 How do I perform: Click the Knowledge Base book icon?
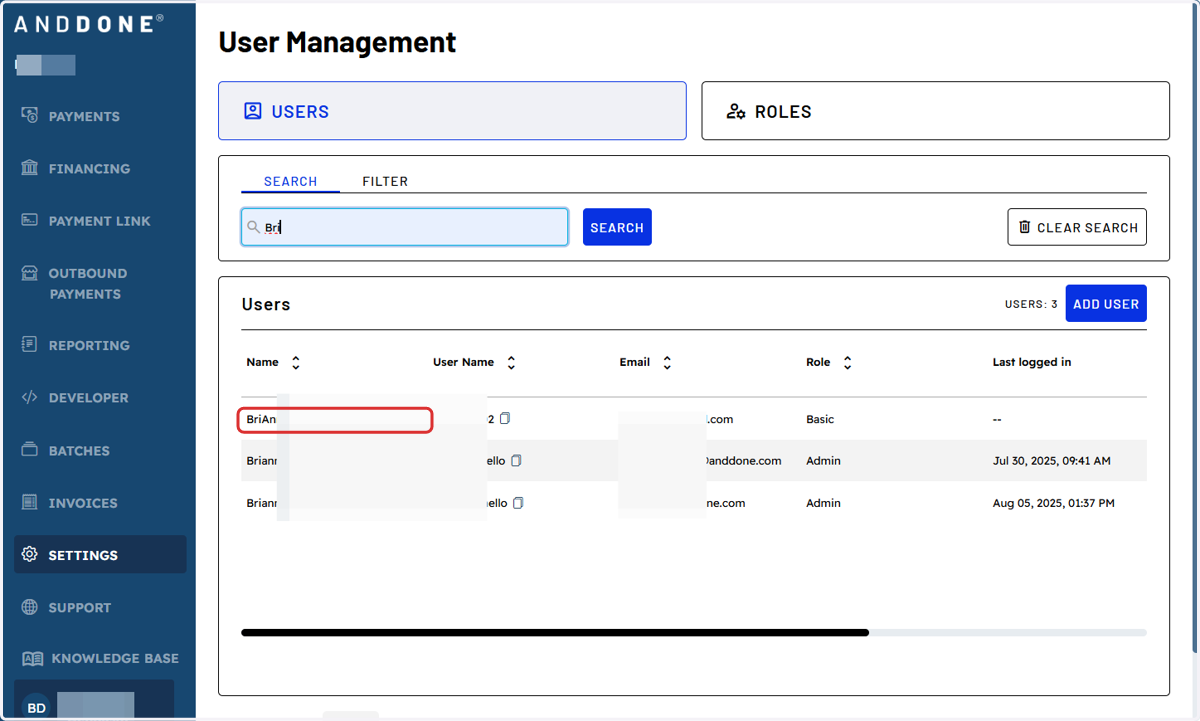point(33,658)
